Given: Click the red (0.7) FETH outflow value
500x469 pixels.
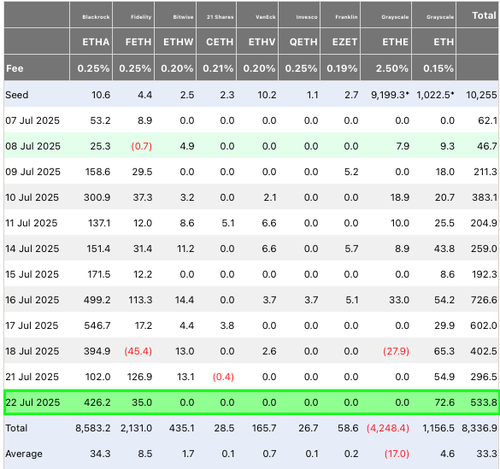Looking at the screenshot, I should click(x=141, y=146).
